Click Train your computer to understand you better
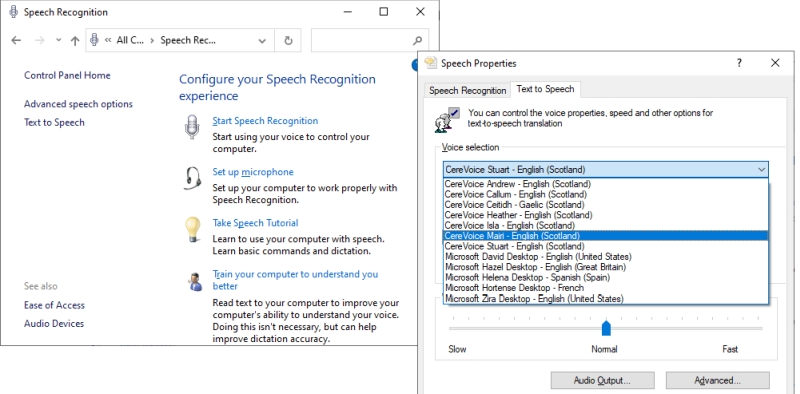The width and height of the screenshot is (800, 394). pyautogui.click(x=295, y=280)
